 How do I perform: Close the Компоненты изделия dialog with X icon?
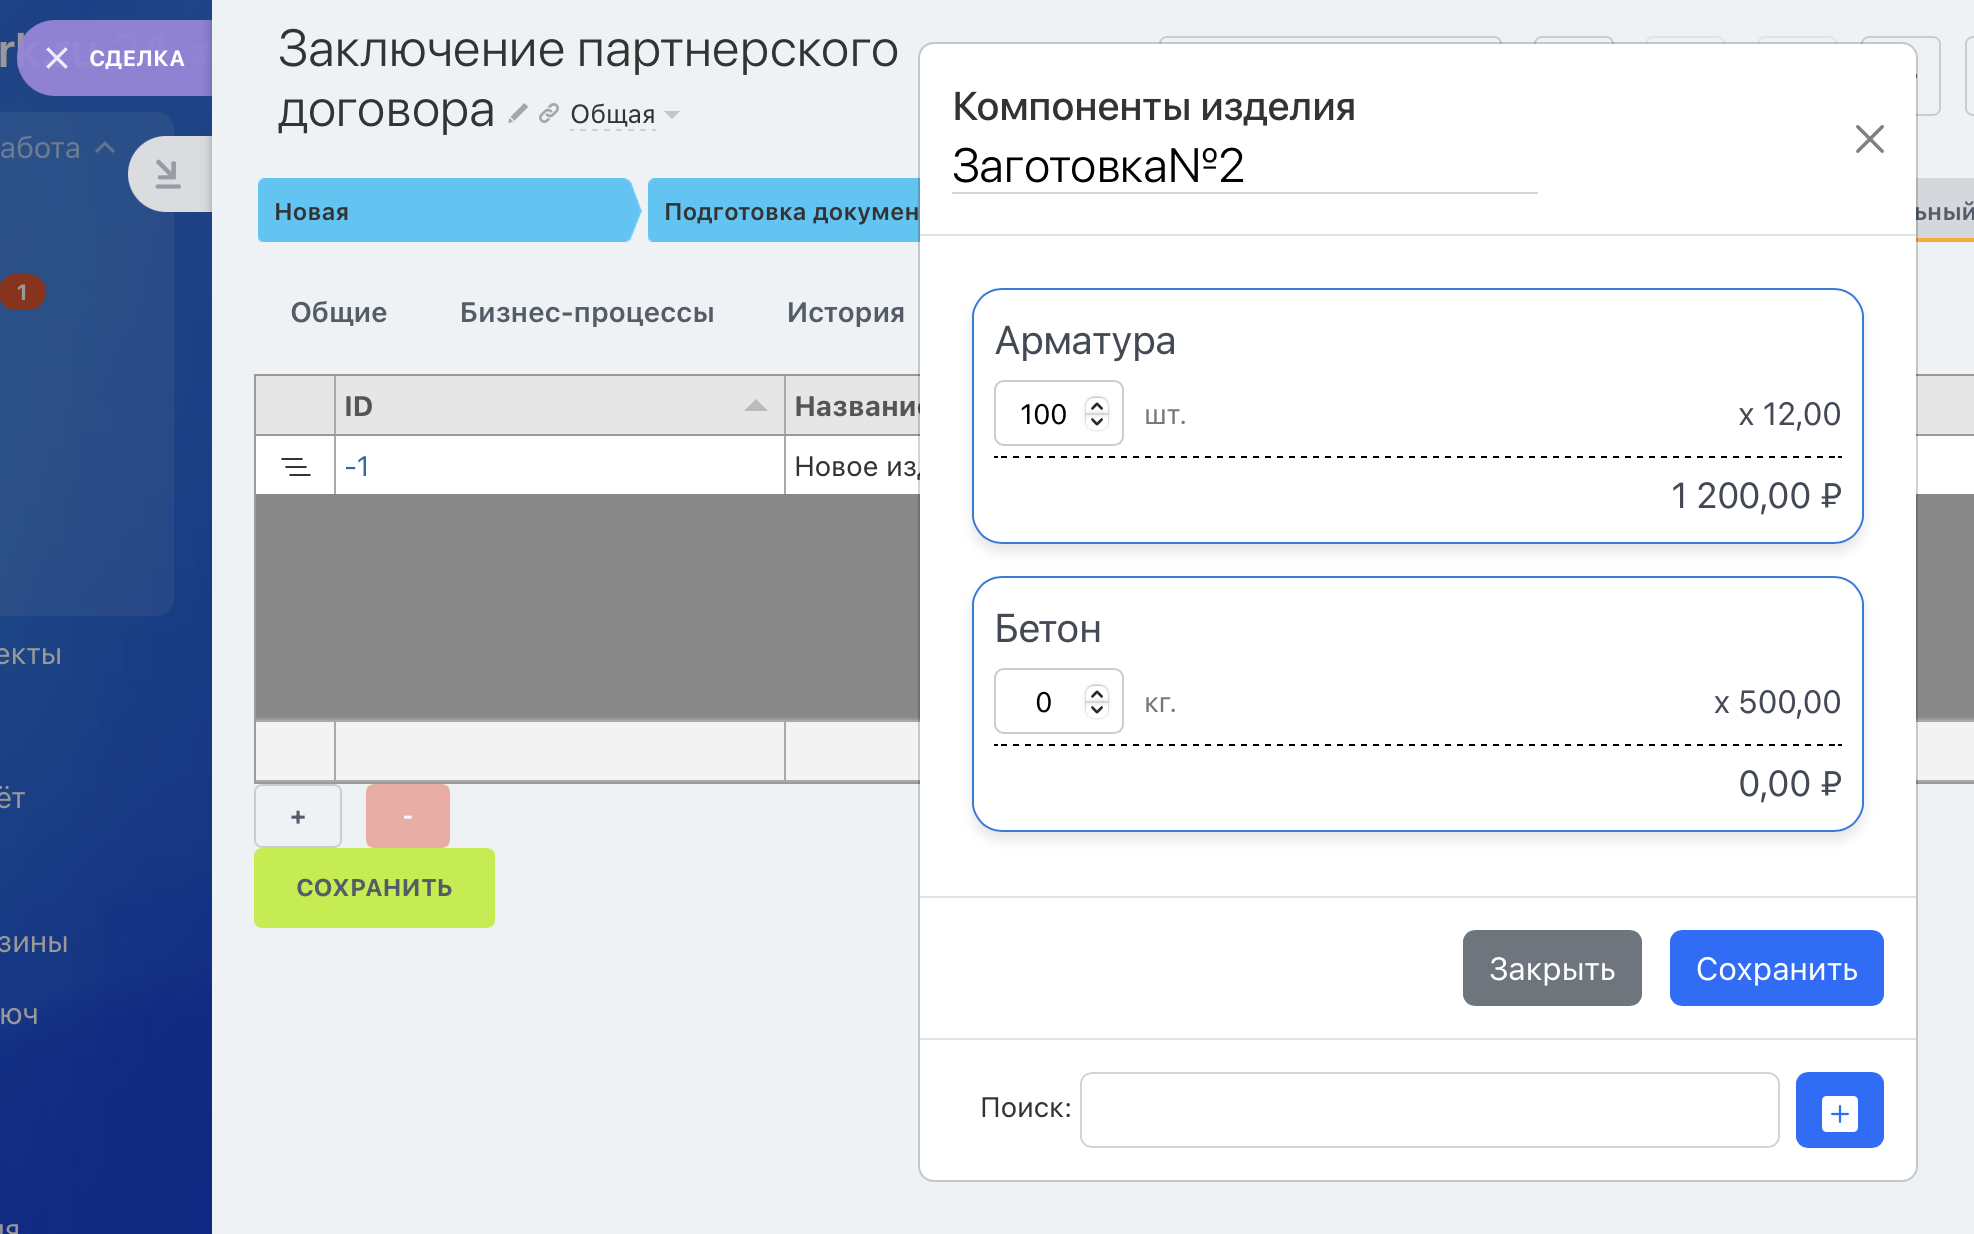coord(1869,140)
